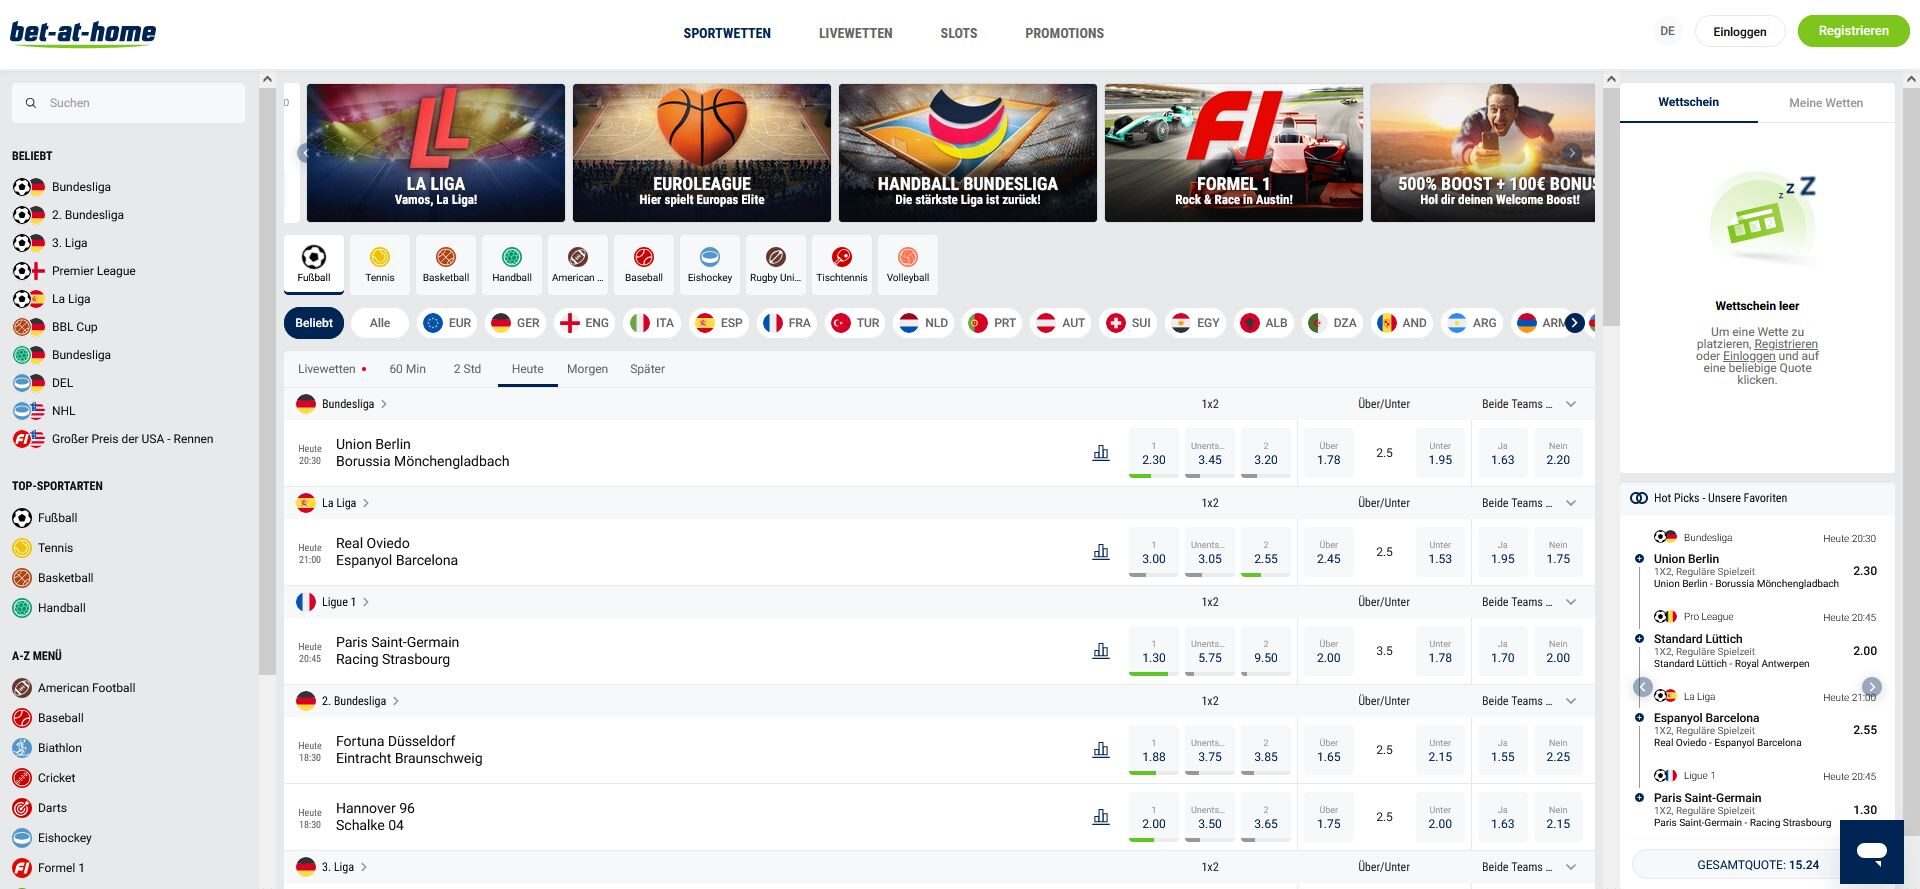
Task: Click the green Registrieren button
Action: (1854, 31)
